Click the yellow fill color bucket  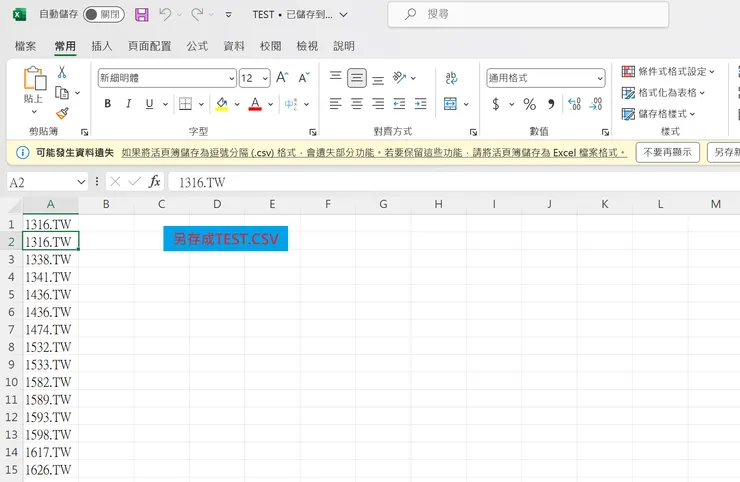pos(221,104)
